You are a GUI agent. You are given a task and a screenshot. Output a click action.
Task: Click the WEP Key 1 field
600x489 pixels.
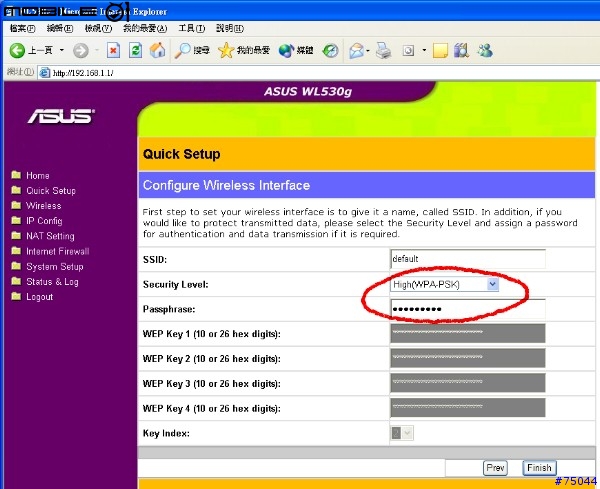(x=468, y=333)
